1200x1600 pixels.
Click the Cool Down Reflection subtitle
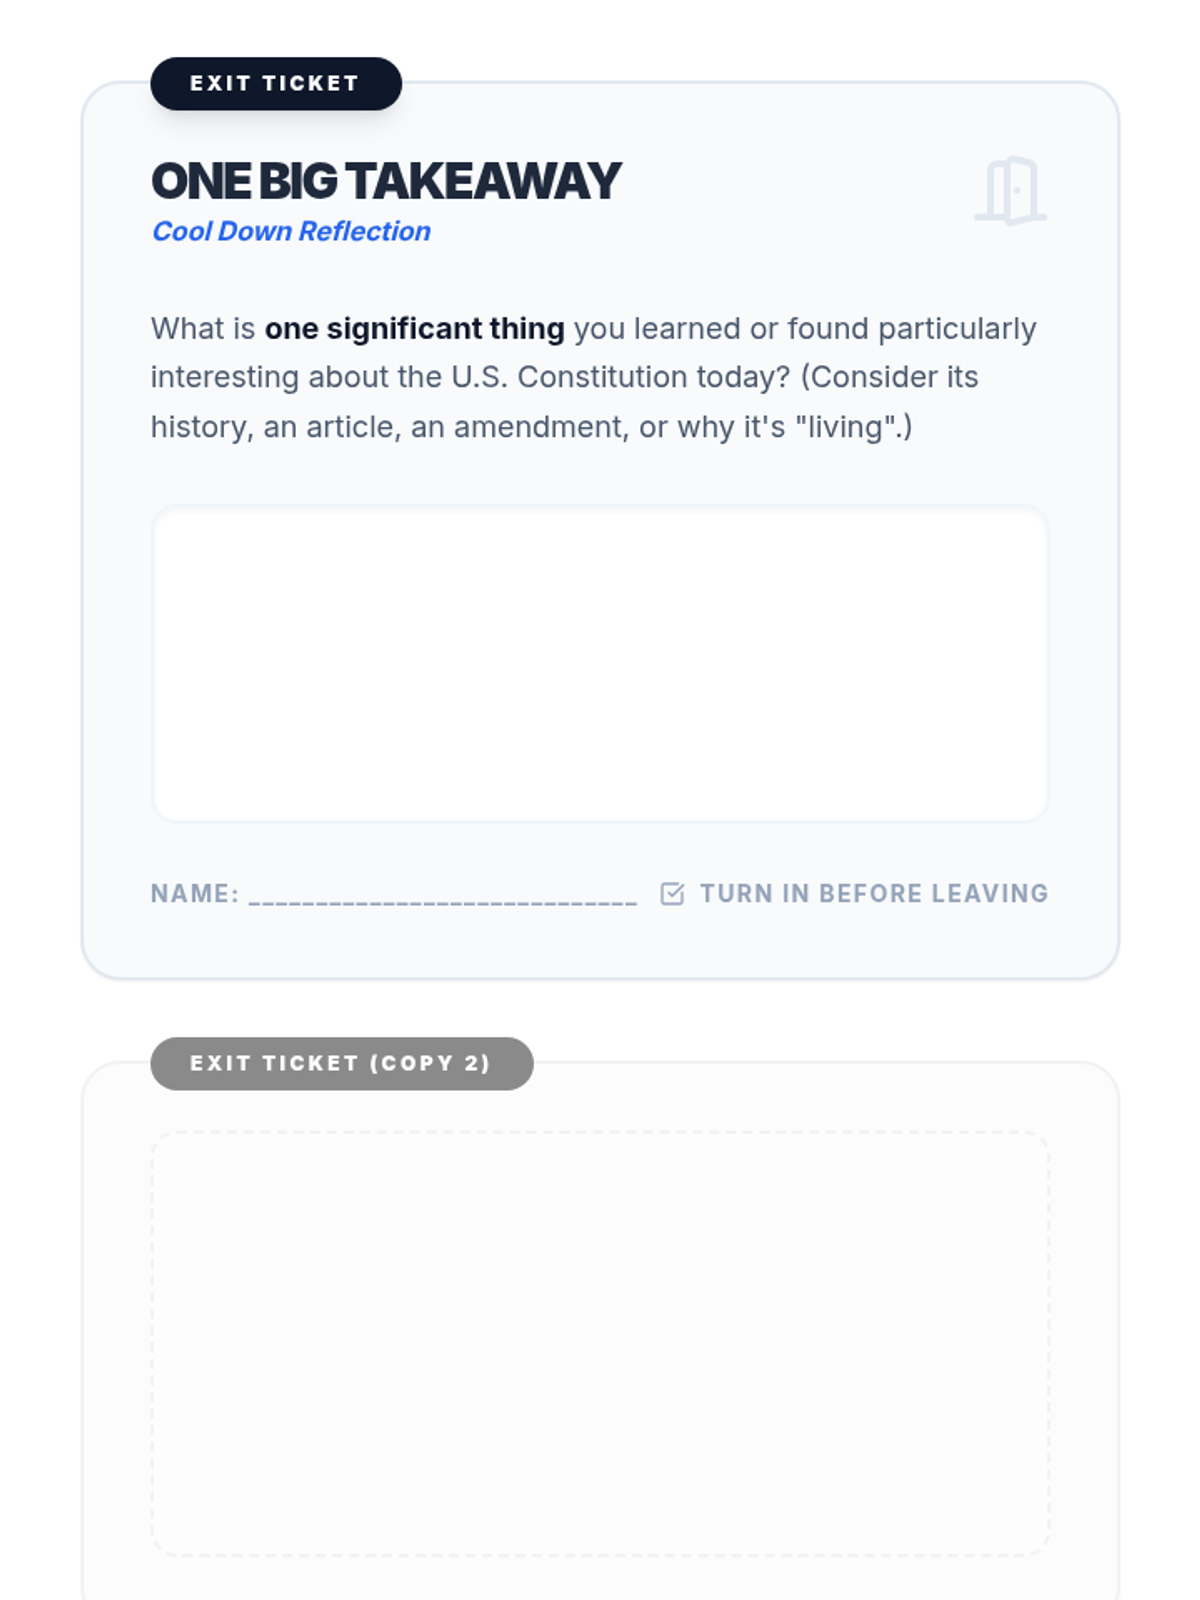pyautogui.click(x=291, y=231)
